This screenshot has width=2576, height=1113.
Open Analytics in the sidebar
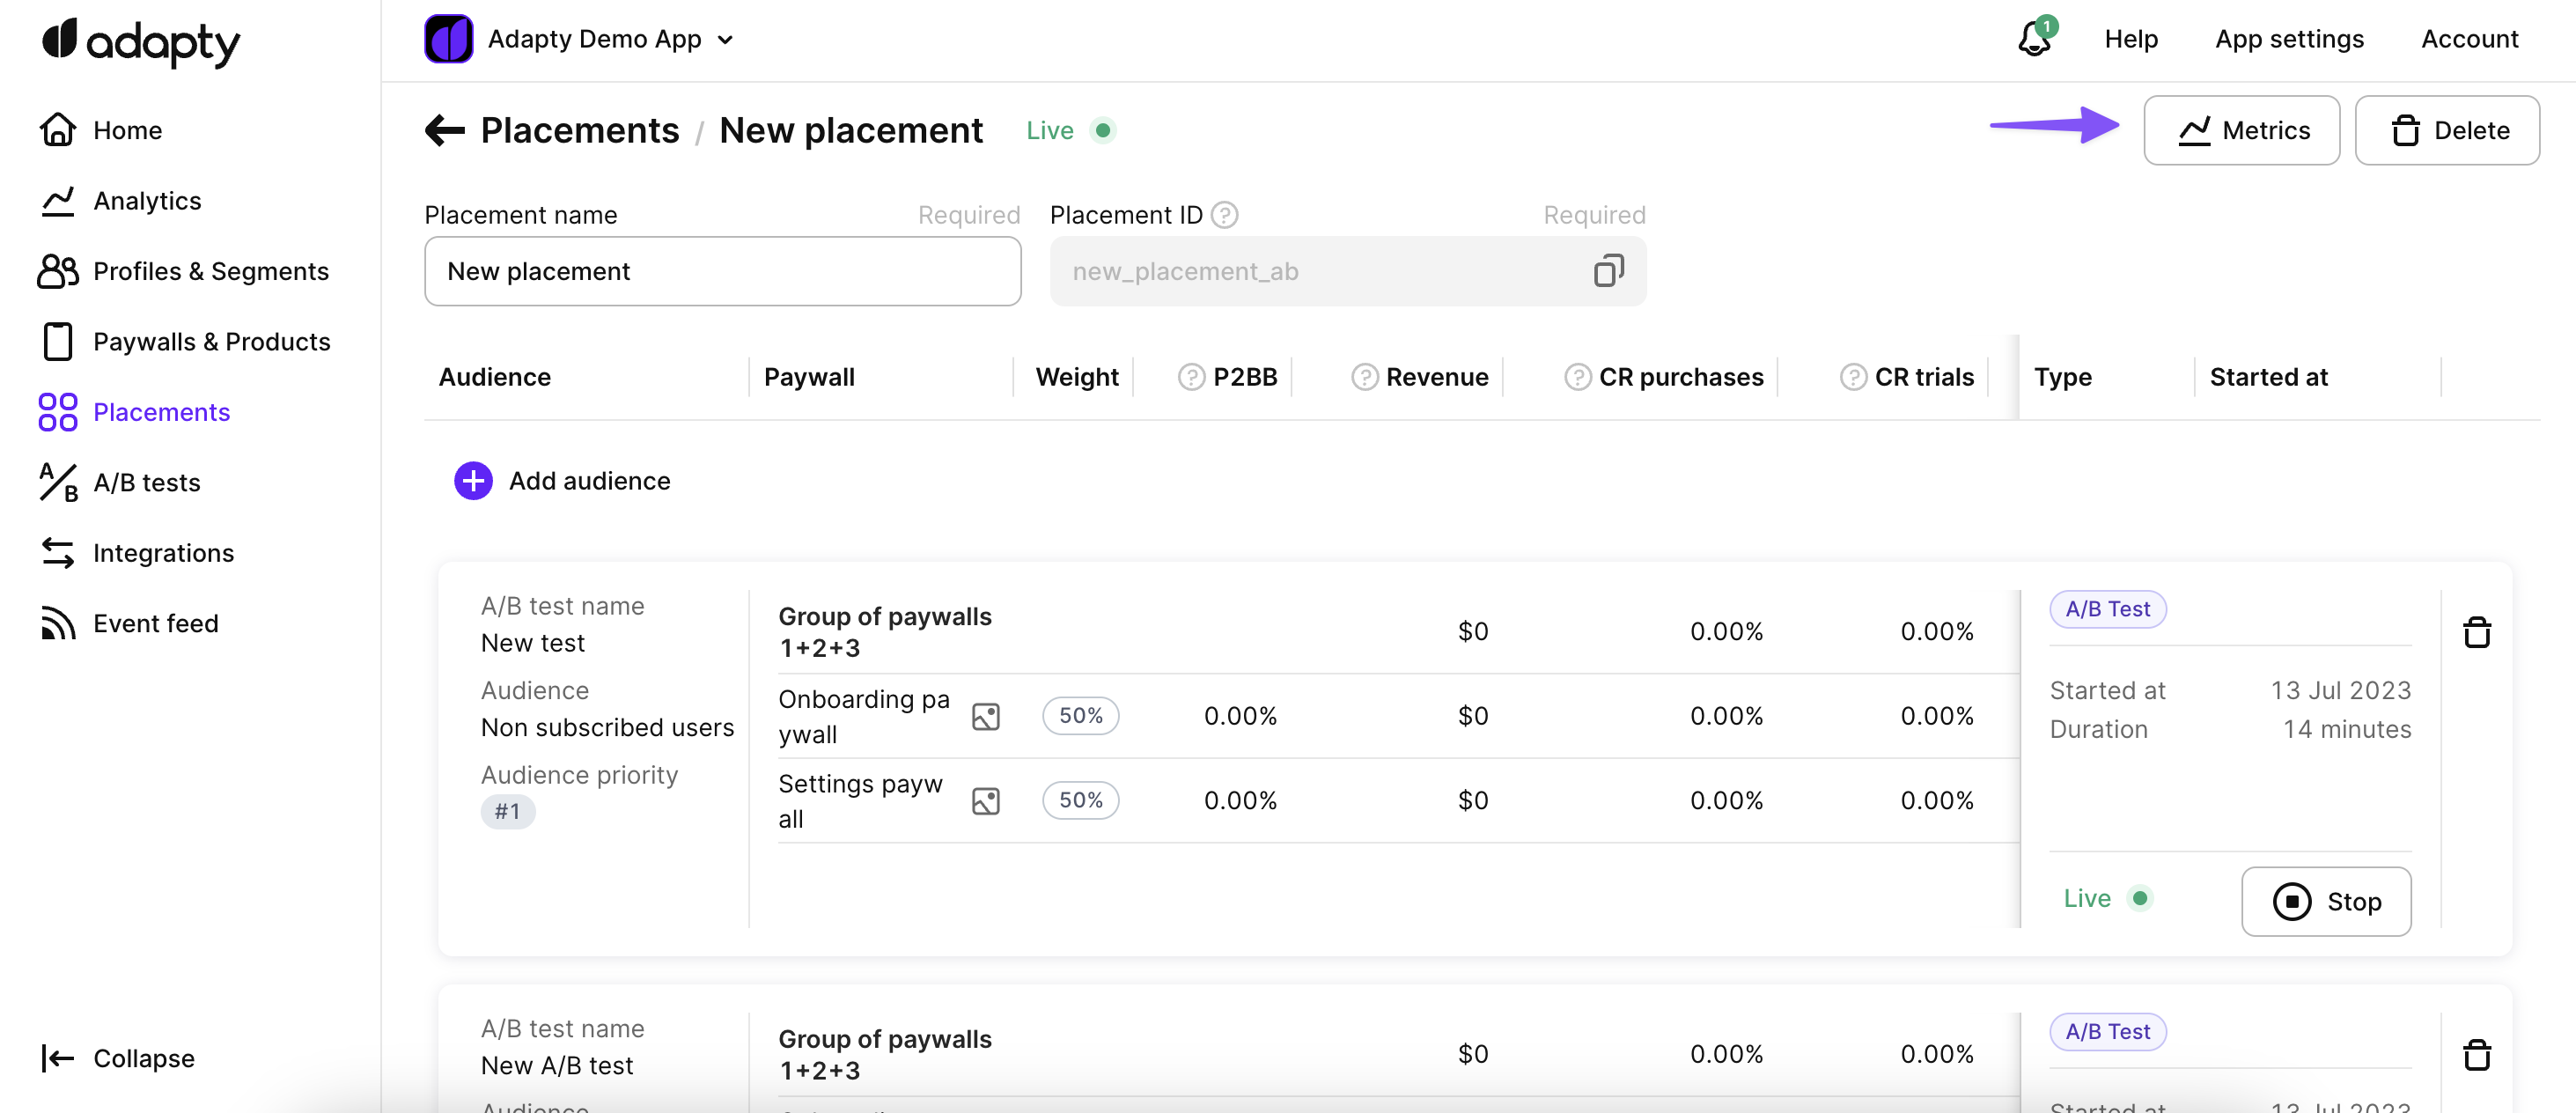pos(146,201)
